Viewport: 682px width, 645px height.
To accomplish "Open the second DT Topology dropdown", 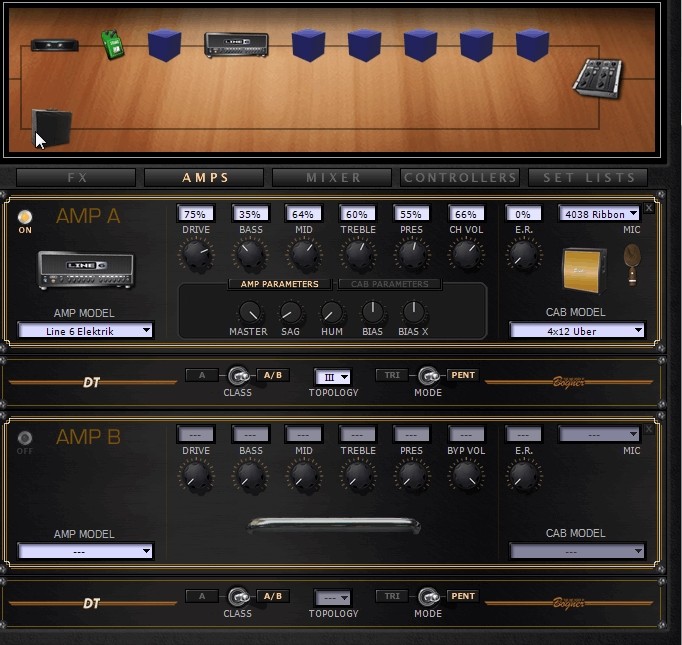I will click(x=333, y=598).
